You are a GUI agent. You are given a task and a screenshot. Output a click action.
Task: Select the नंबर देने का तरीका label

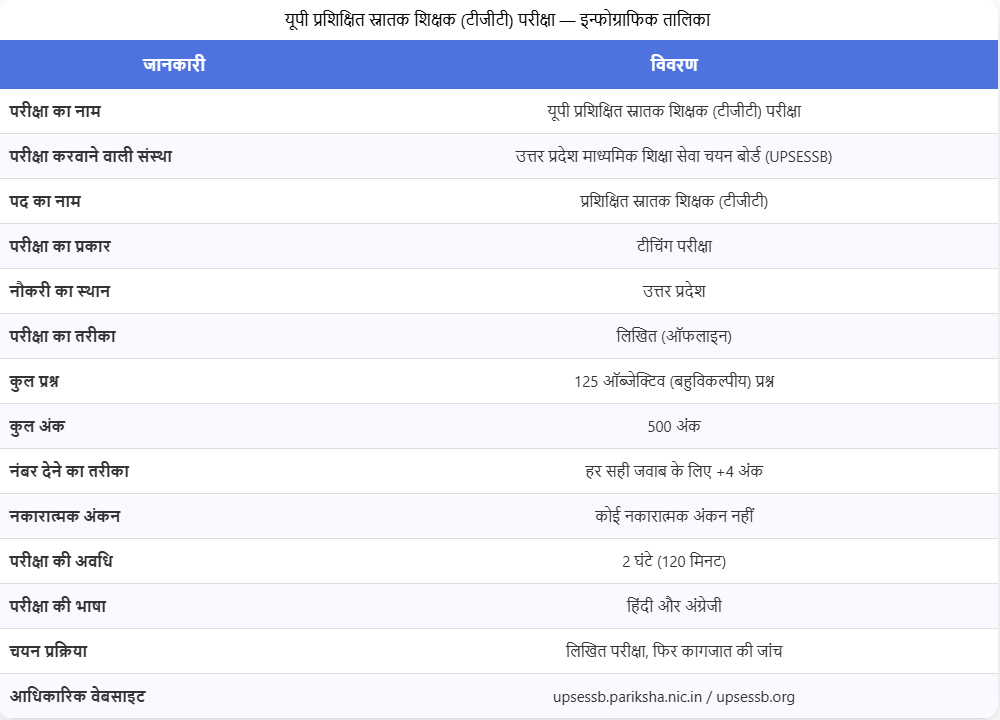(69, 471)
